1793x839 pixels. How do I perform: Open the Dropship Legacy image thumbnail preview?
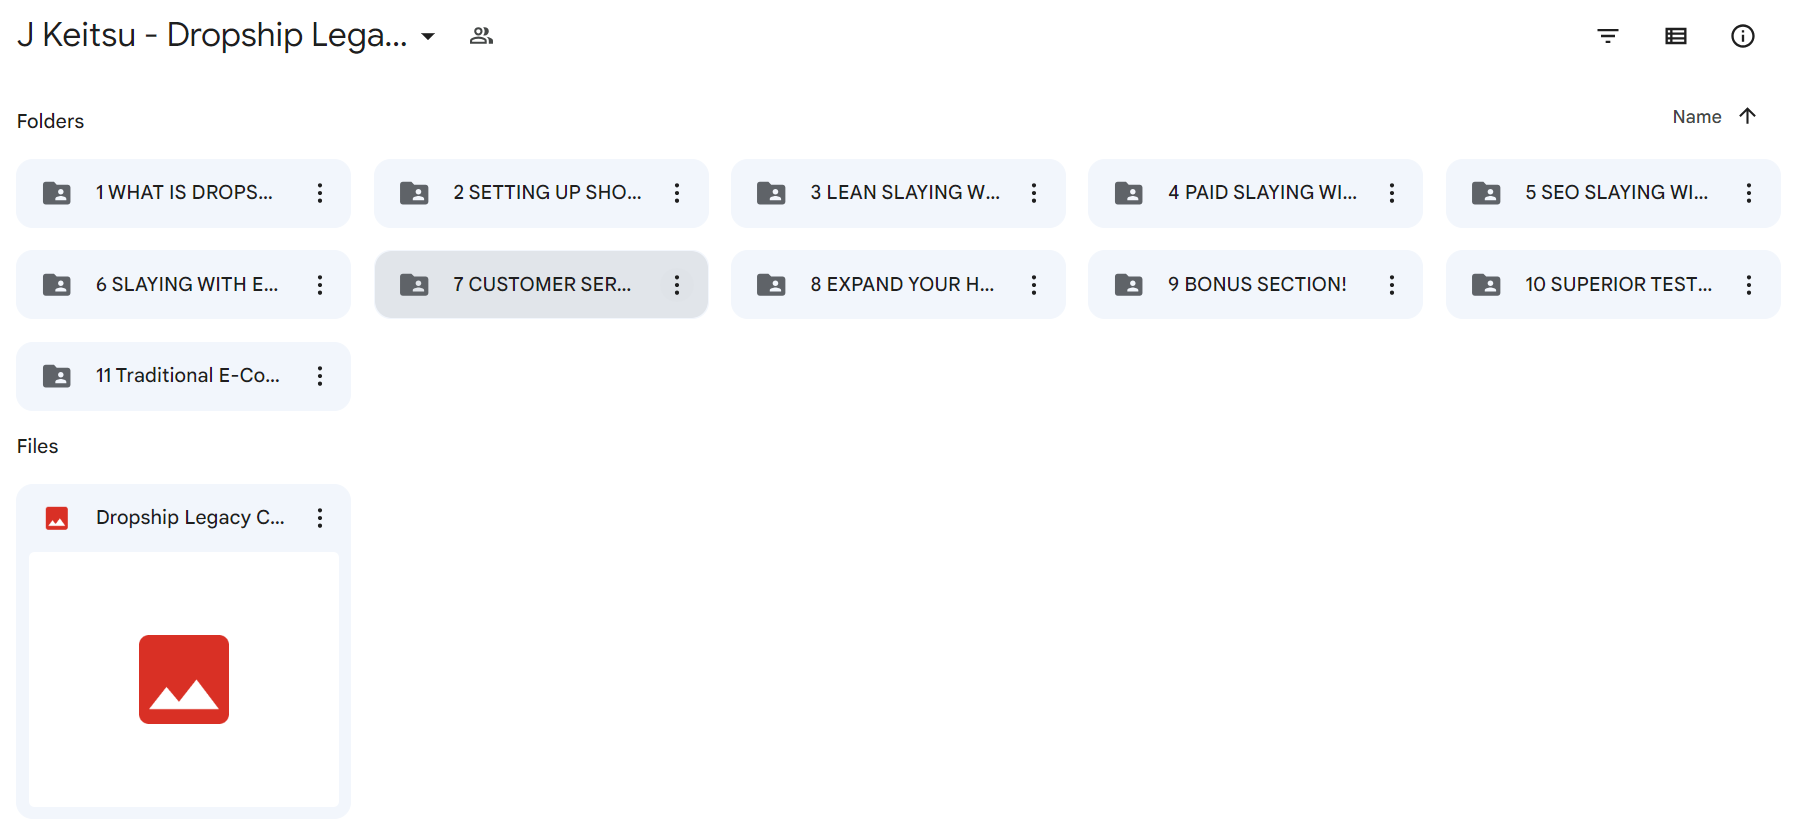point(184,679)
